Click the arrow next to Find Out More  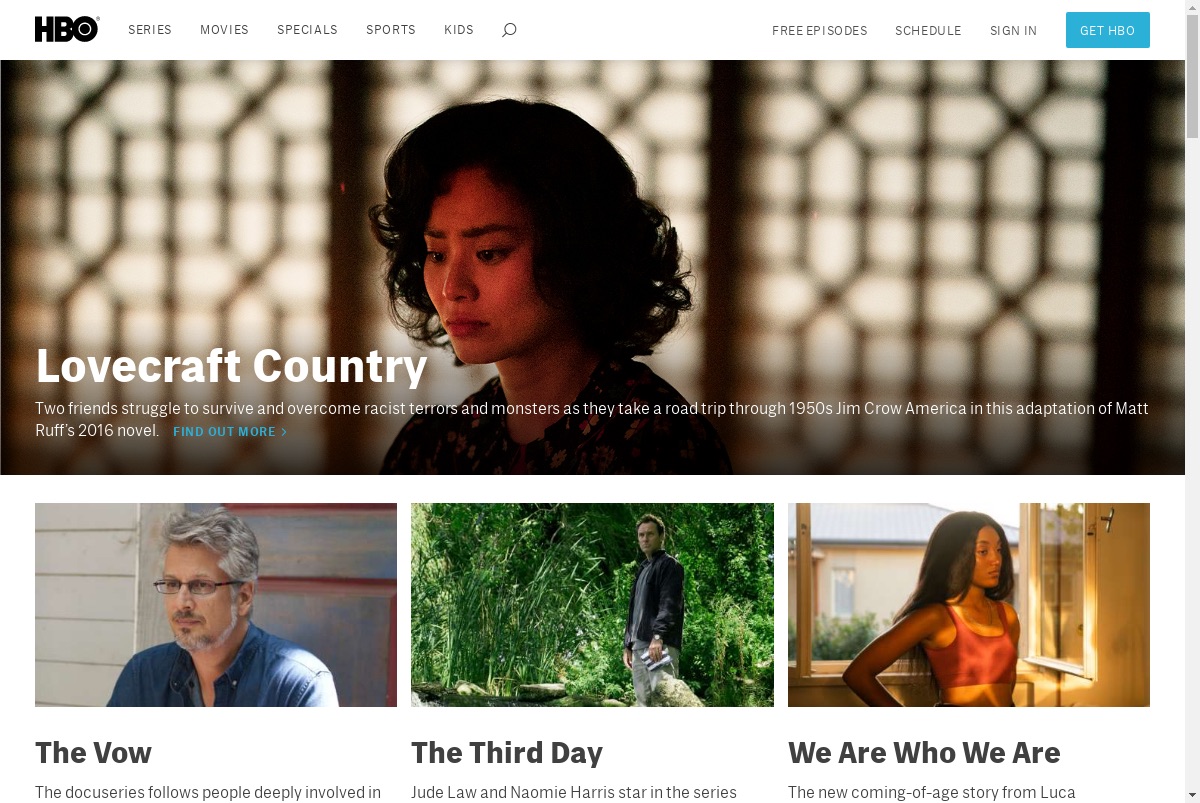pos(284,432)
